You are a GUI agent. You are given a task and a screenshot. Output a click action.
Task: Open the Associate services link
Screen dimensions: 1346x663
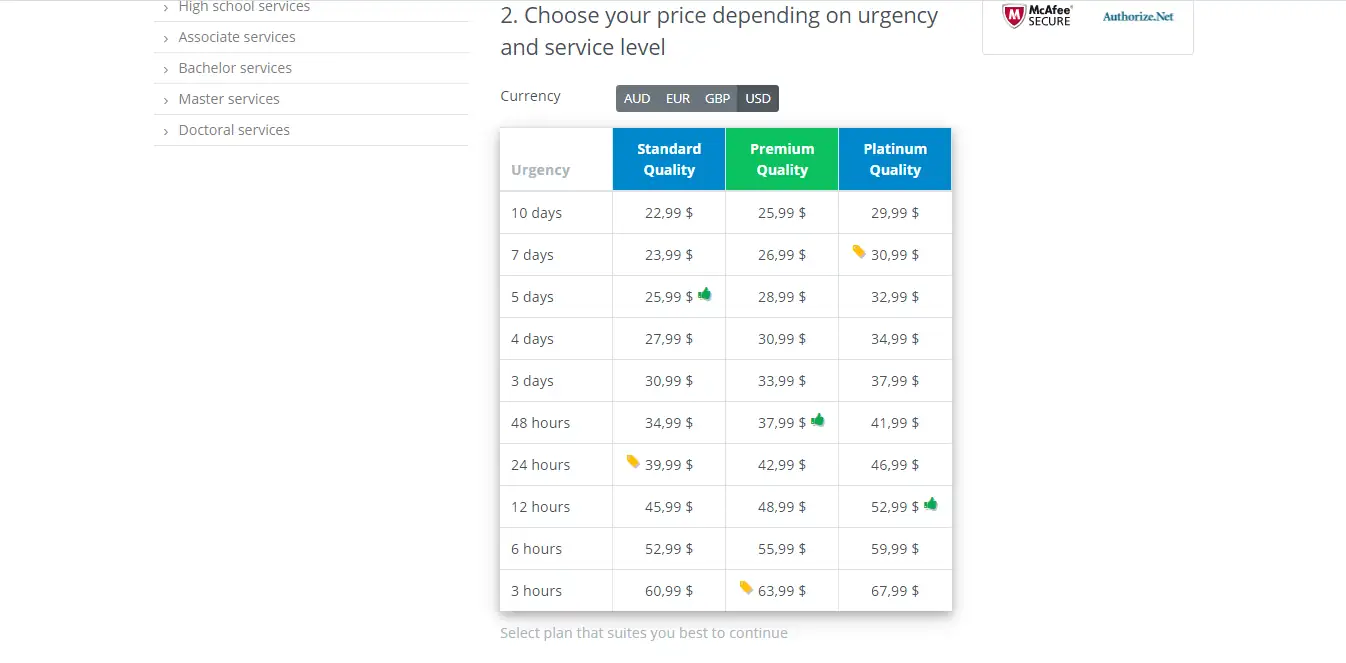tap(237, 37)
